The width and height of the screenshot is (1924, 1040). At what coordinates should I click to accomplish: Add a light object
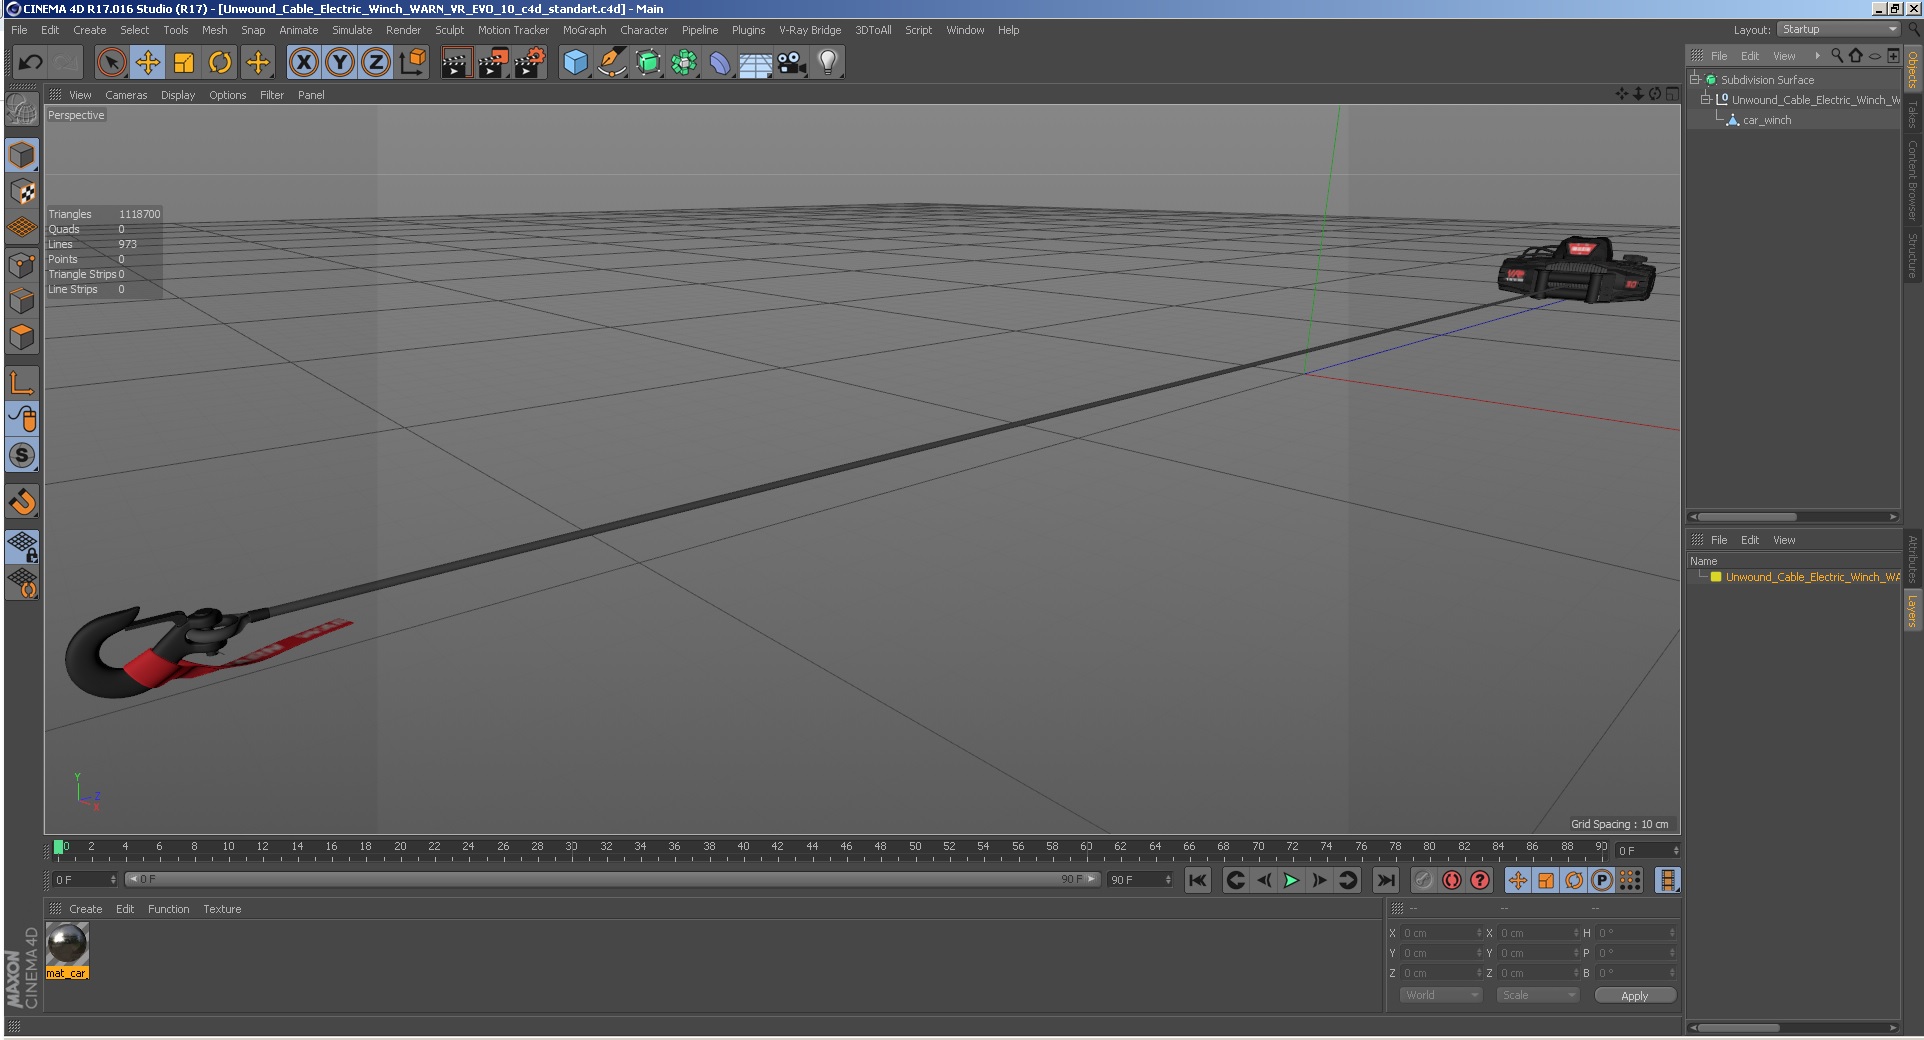tap(828, 63)
